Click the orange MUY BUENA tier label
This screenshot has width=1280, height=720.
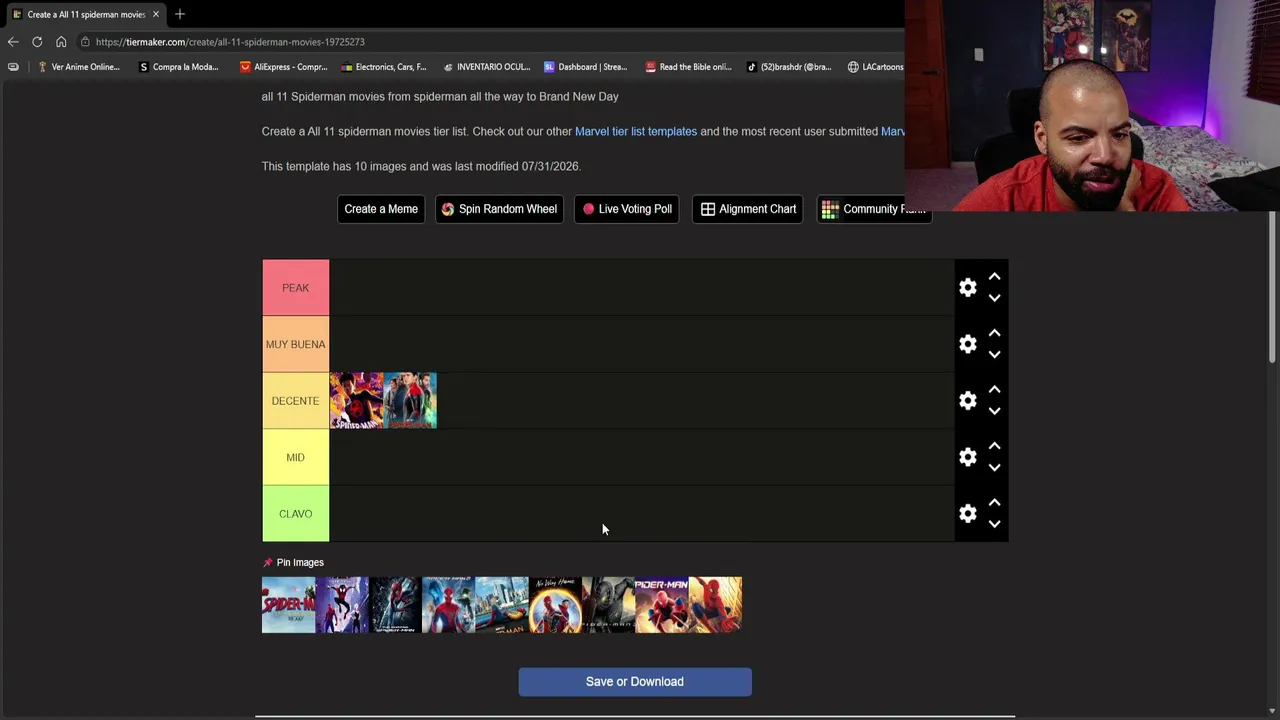click(x=295, y=344)
